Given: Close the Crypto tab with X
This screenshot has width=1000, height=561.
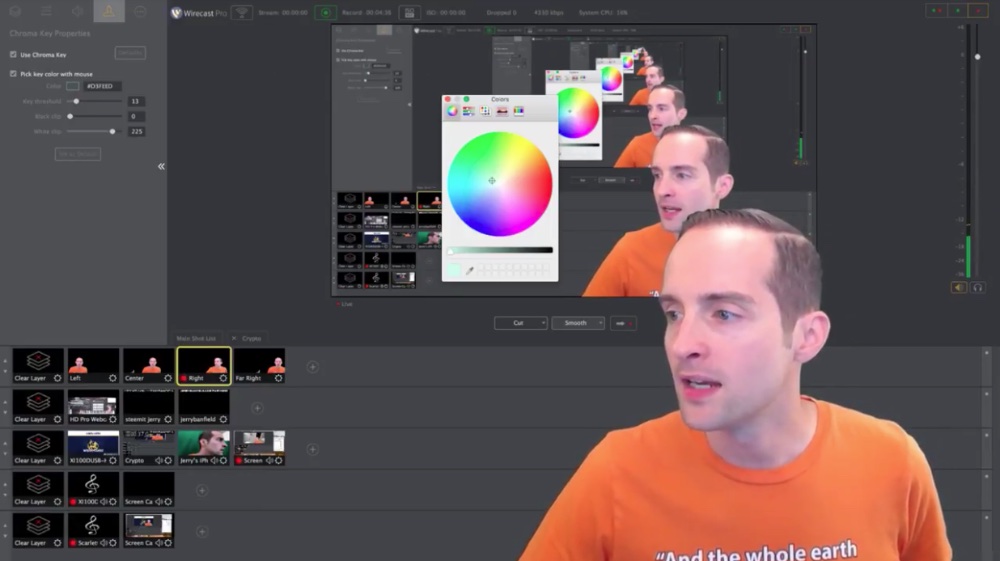Looking at the screenshot, I should 234,339.
